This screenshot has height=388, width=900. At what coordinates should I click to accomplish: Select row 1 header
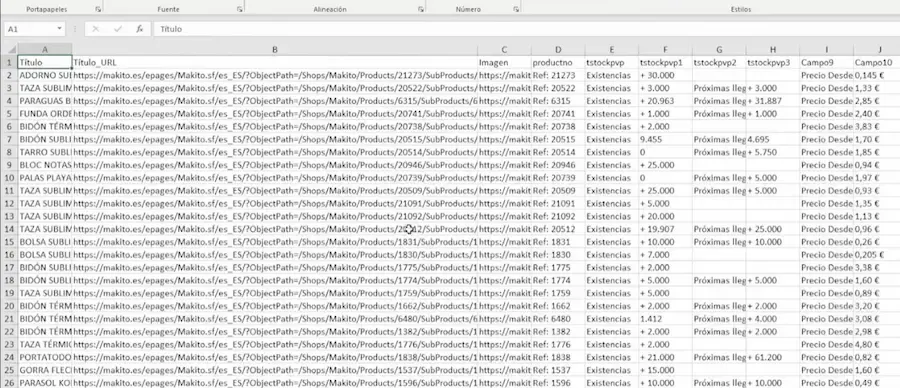pyautogui.click(x=9, y=63)
